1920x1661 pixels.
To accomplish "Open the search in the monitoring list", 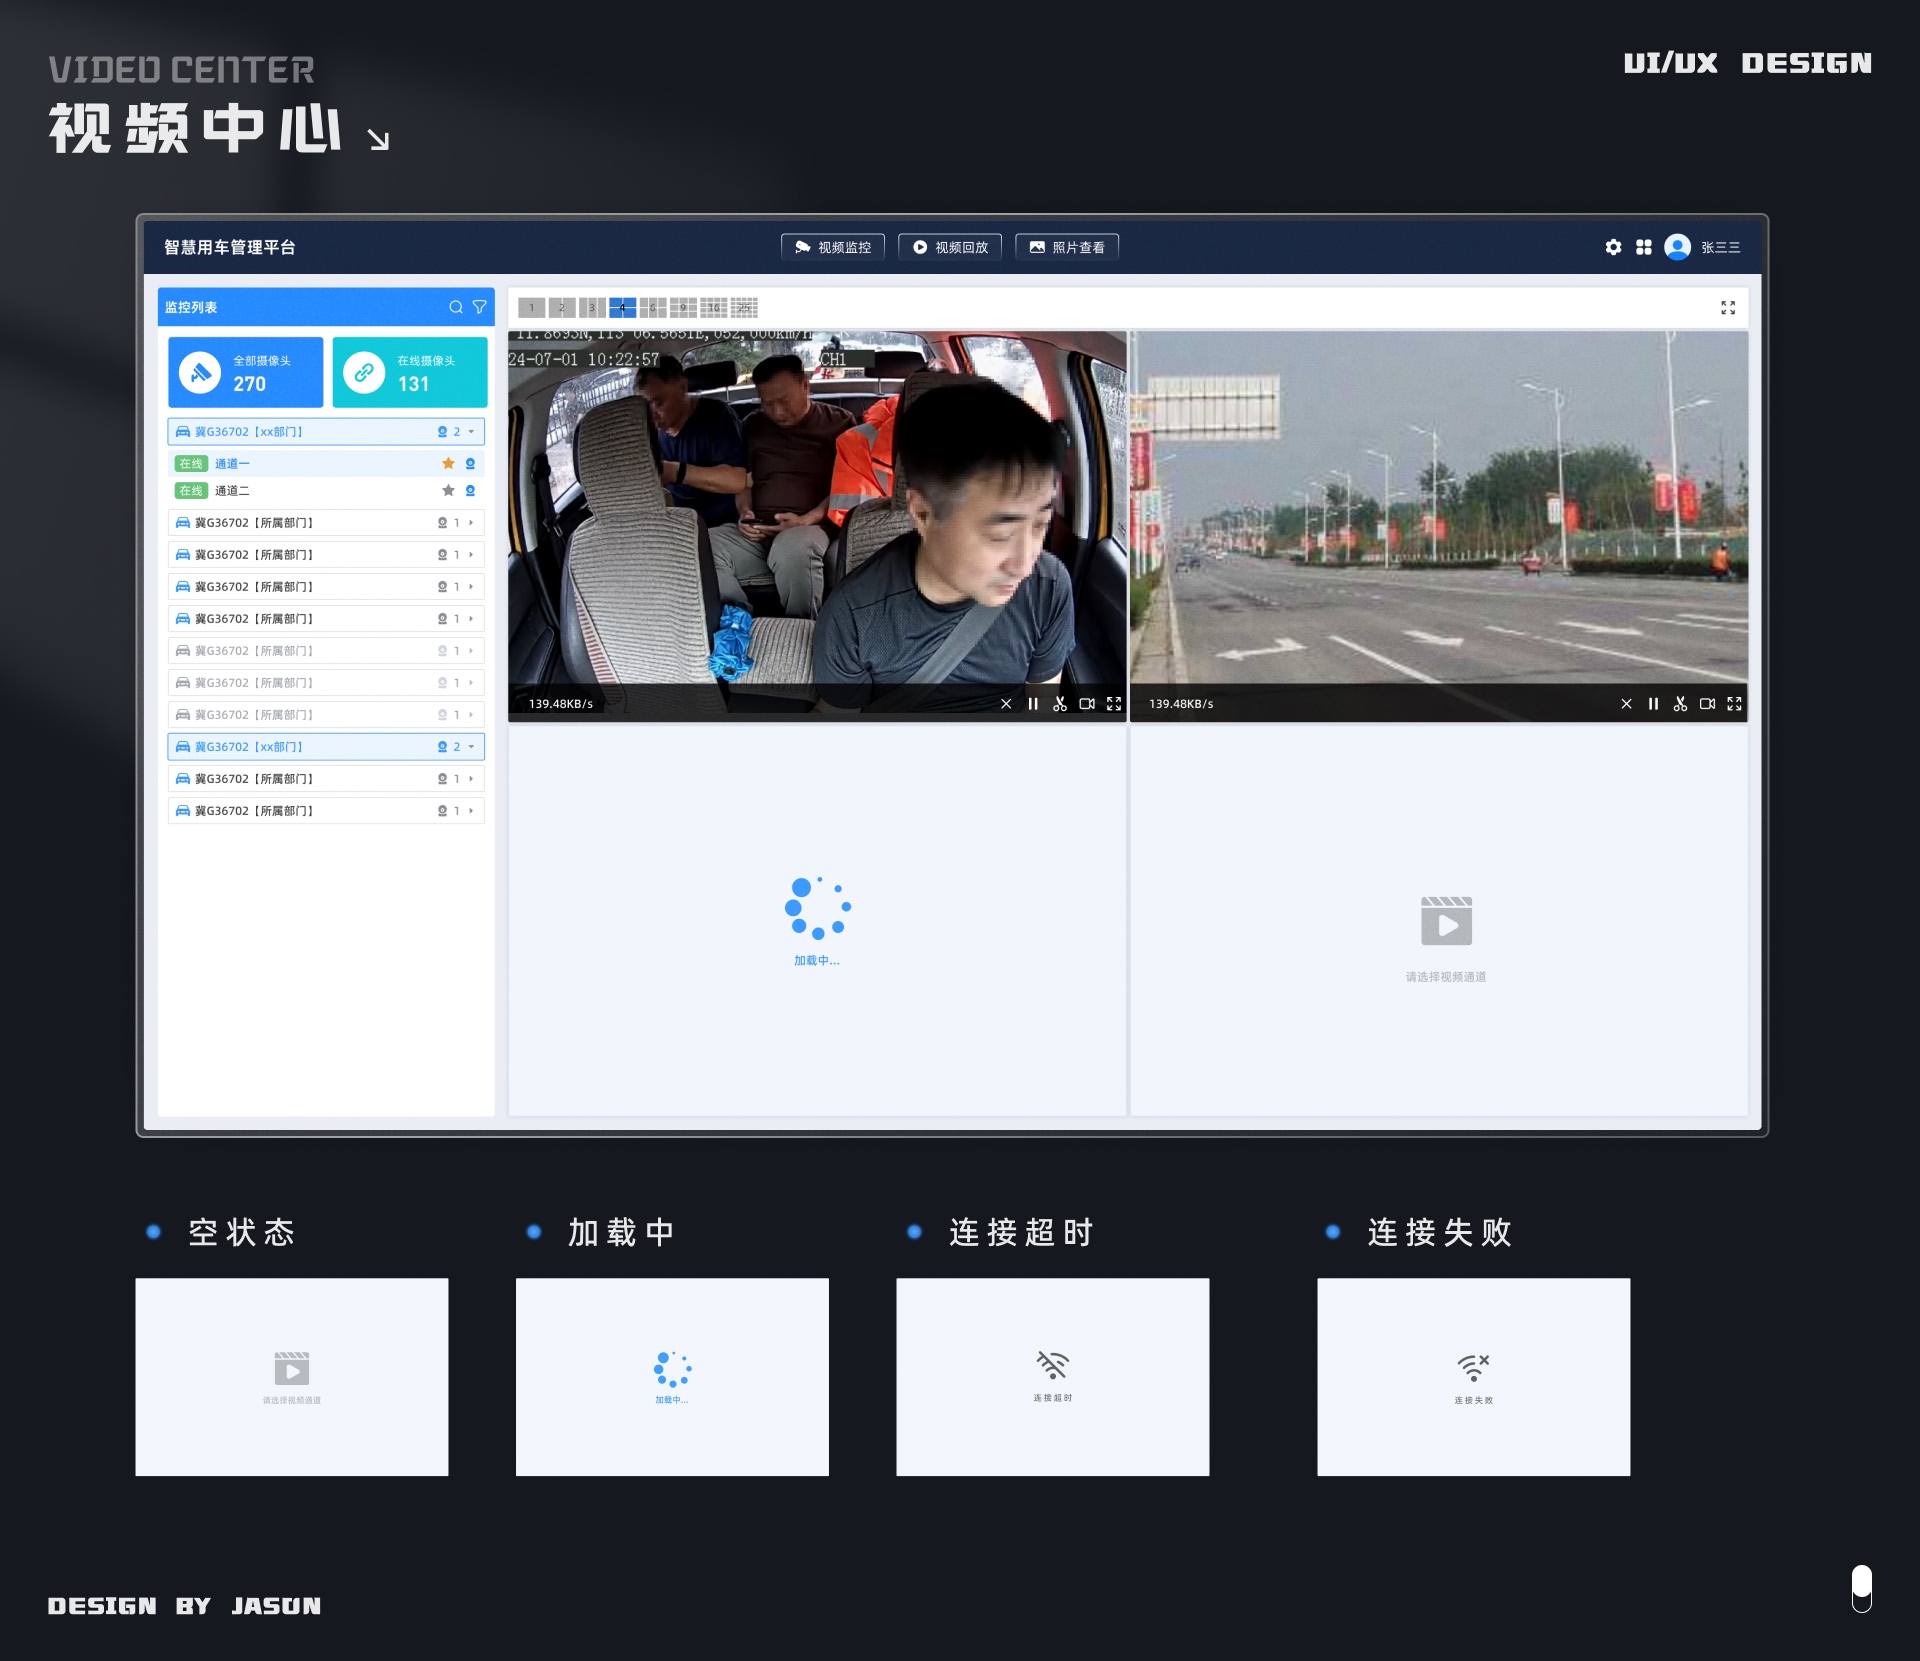I will (x=455, y=307).
